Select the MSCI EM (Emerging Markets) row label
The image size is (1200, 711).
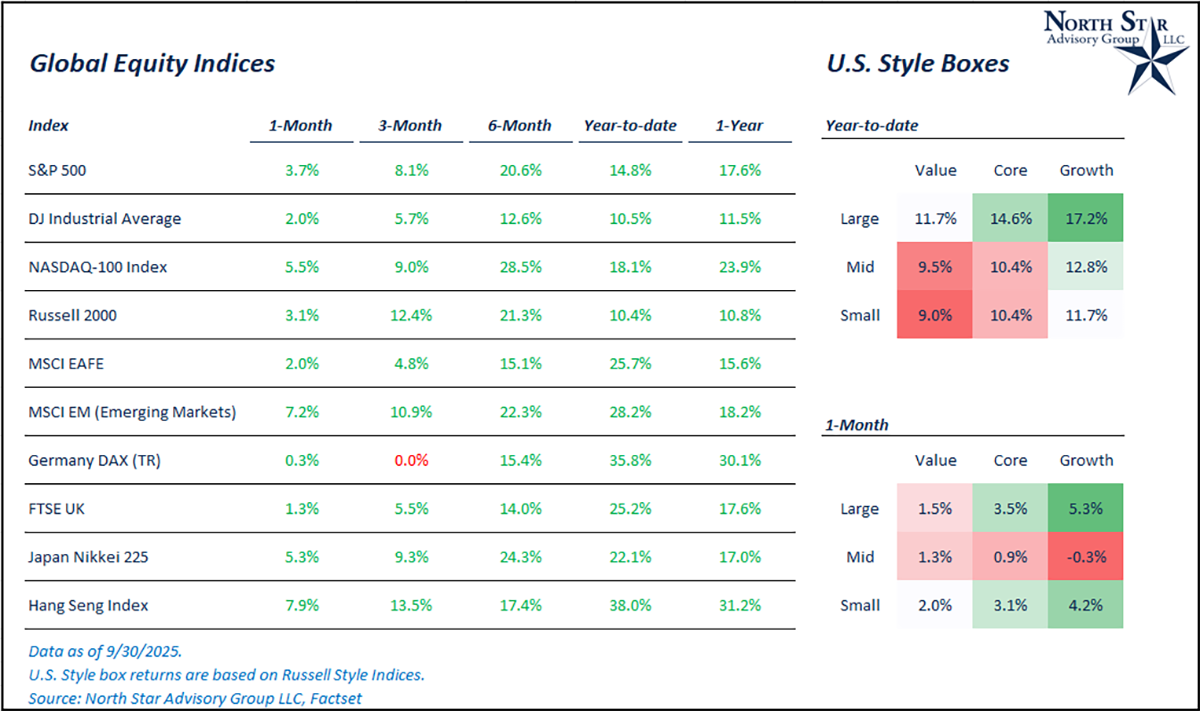[x=132, y=412]
